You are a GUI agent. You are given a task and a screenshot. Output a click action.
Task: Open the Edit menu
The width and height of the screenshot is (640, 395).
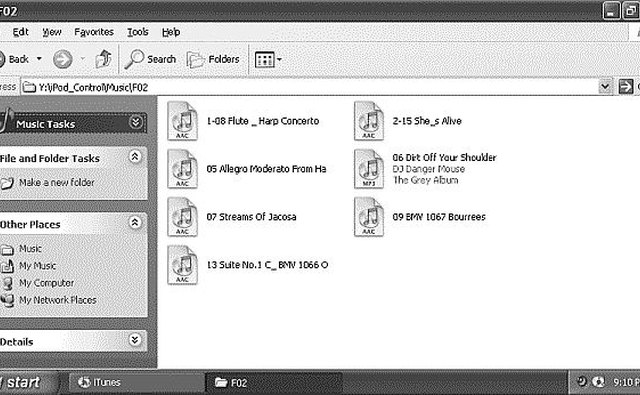click(x=20, y=32)
